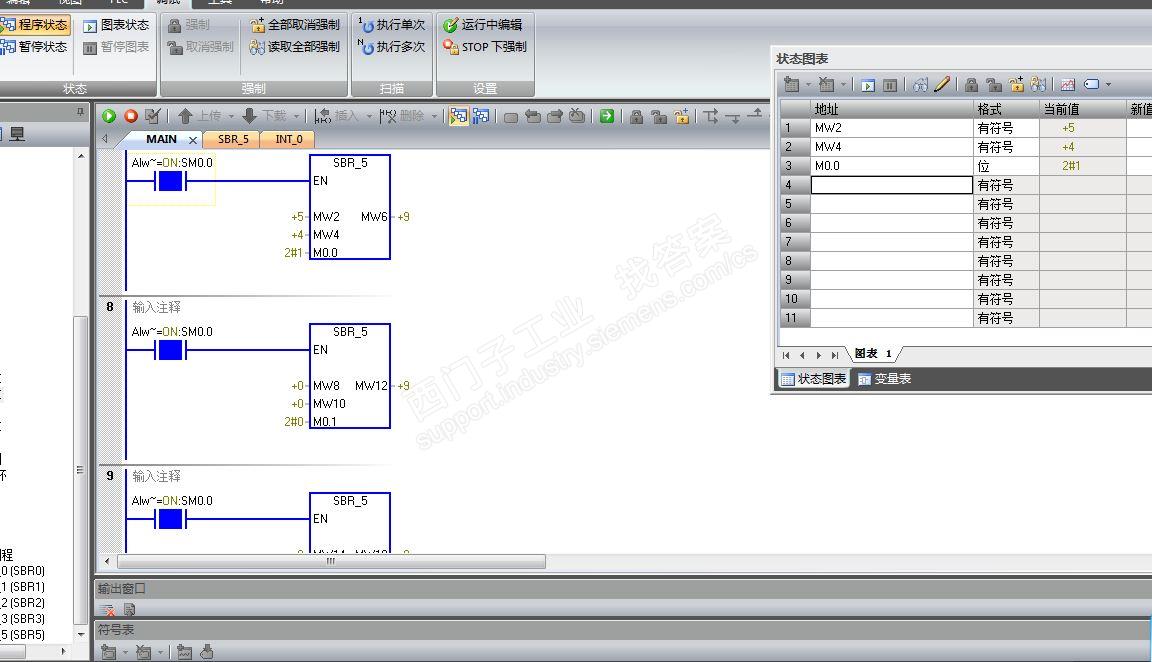Click the 上传 upload arrow button
The image size is (1152, 662).
[200, 116]
